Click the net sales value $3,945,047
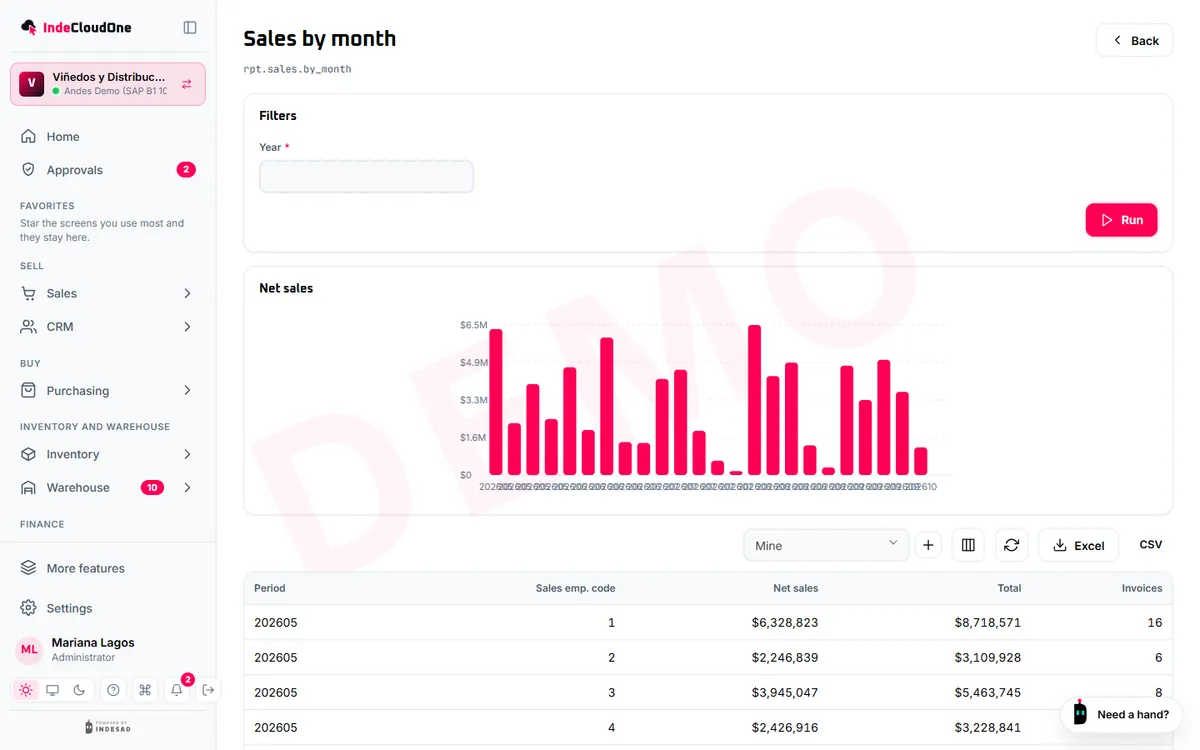 point(785,692)
